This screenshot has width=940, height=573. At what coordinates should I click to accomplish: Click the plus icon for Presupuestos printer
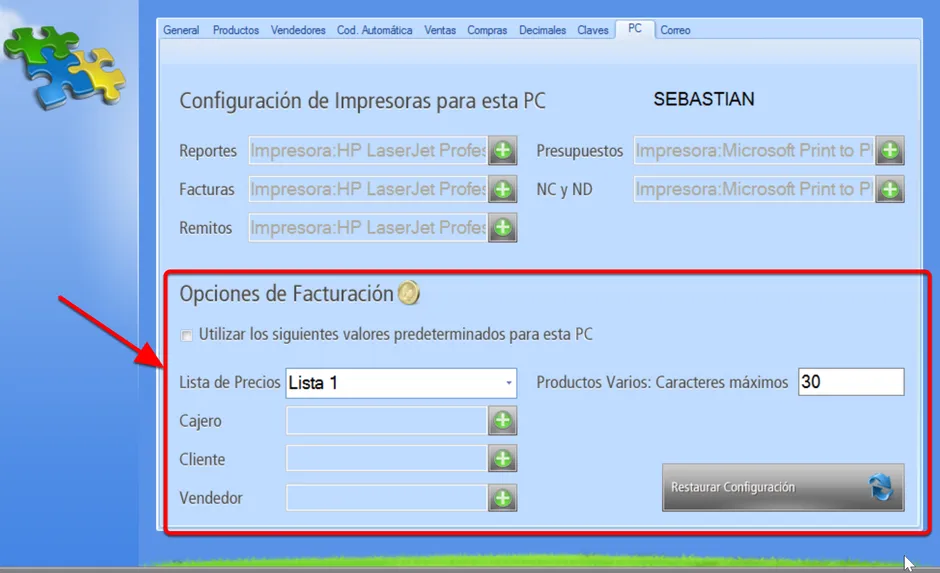tap(890, 150)
